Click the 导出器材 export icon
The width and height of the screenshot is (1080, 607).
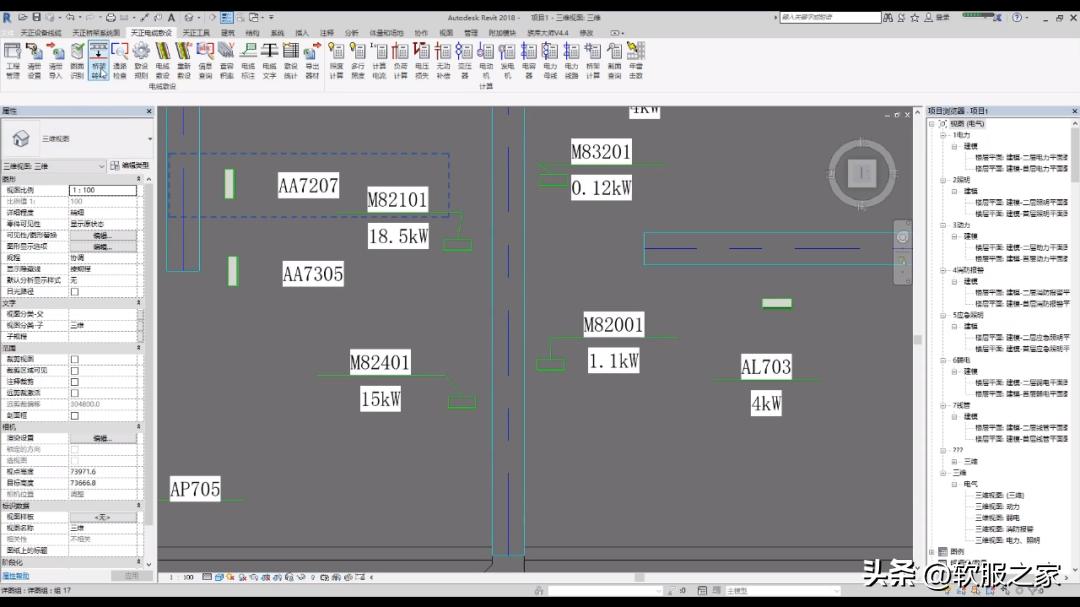tap(312, 52)
